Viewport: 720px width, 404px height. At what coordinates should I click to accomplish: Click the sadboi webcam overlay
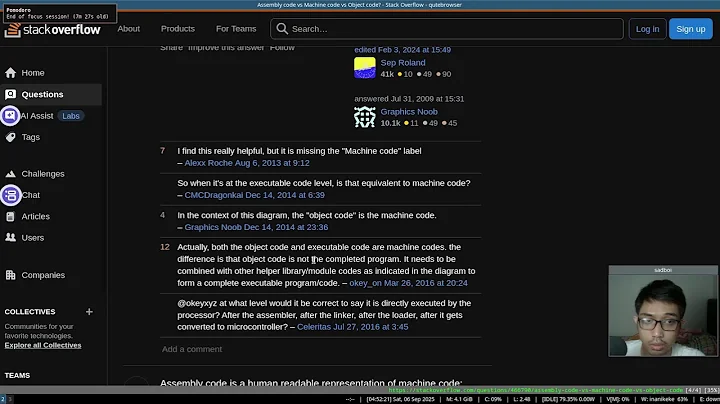coord(663,311)
